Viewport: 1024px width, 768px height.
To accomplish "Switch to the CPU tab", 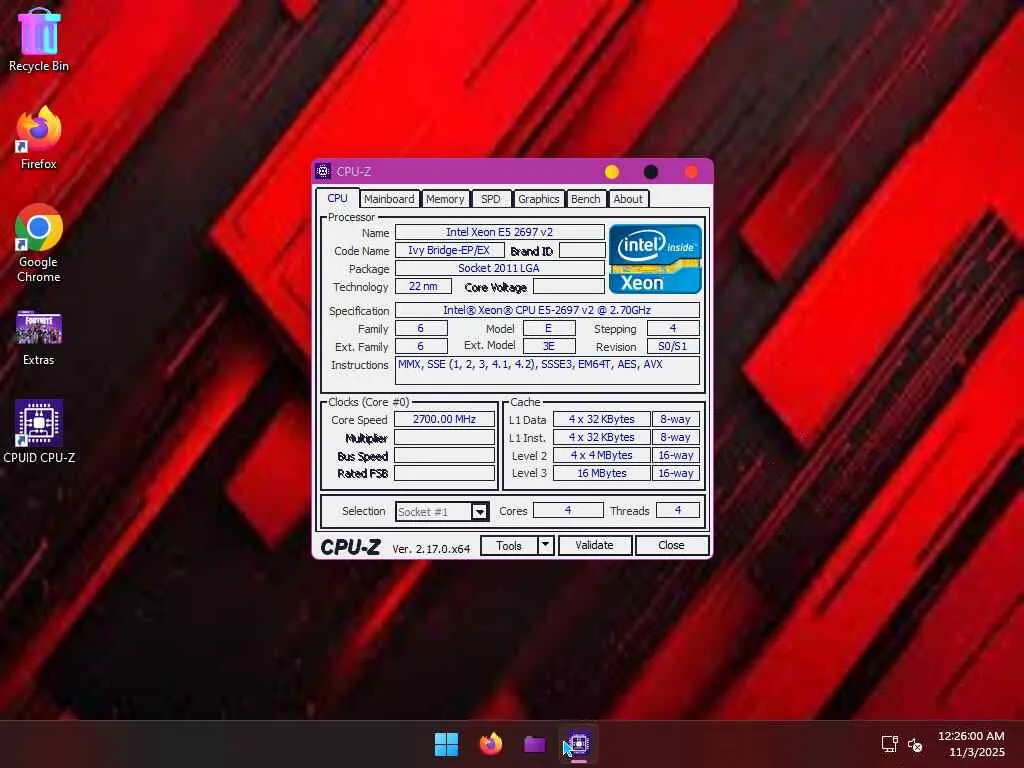I will 338,198.
